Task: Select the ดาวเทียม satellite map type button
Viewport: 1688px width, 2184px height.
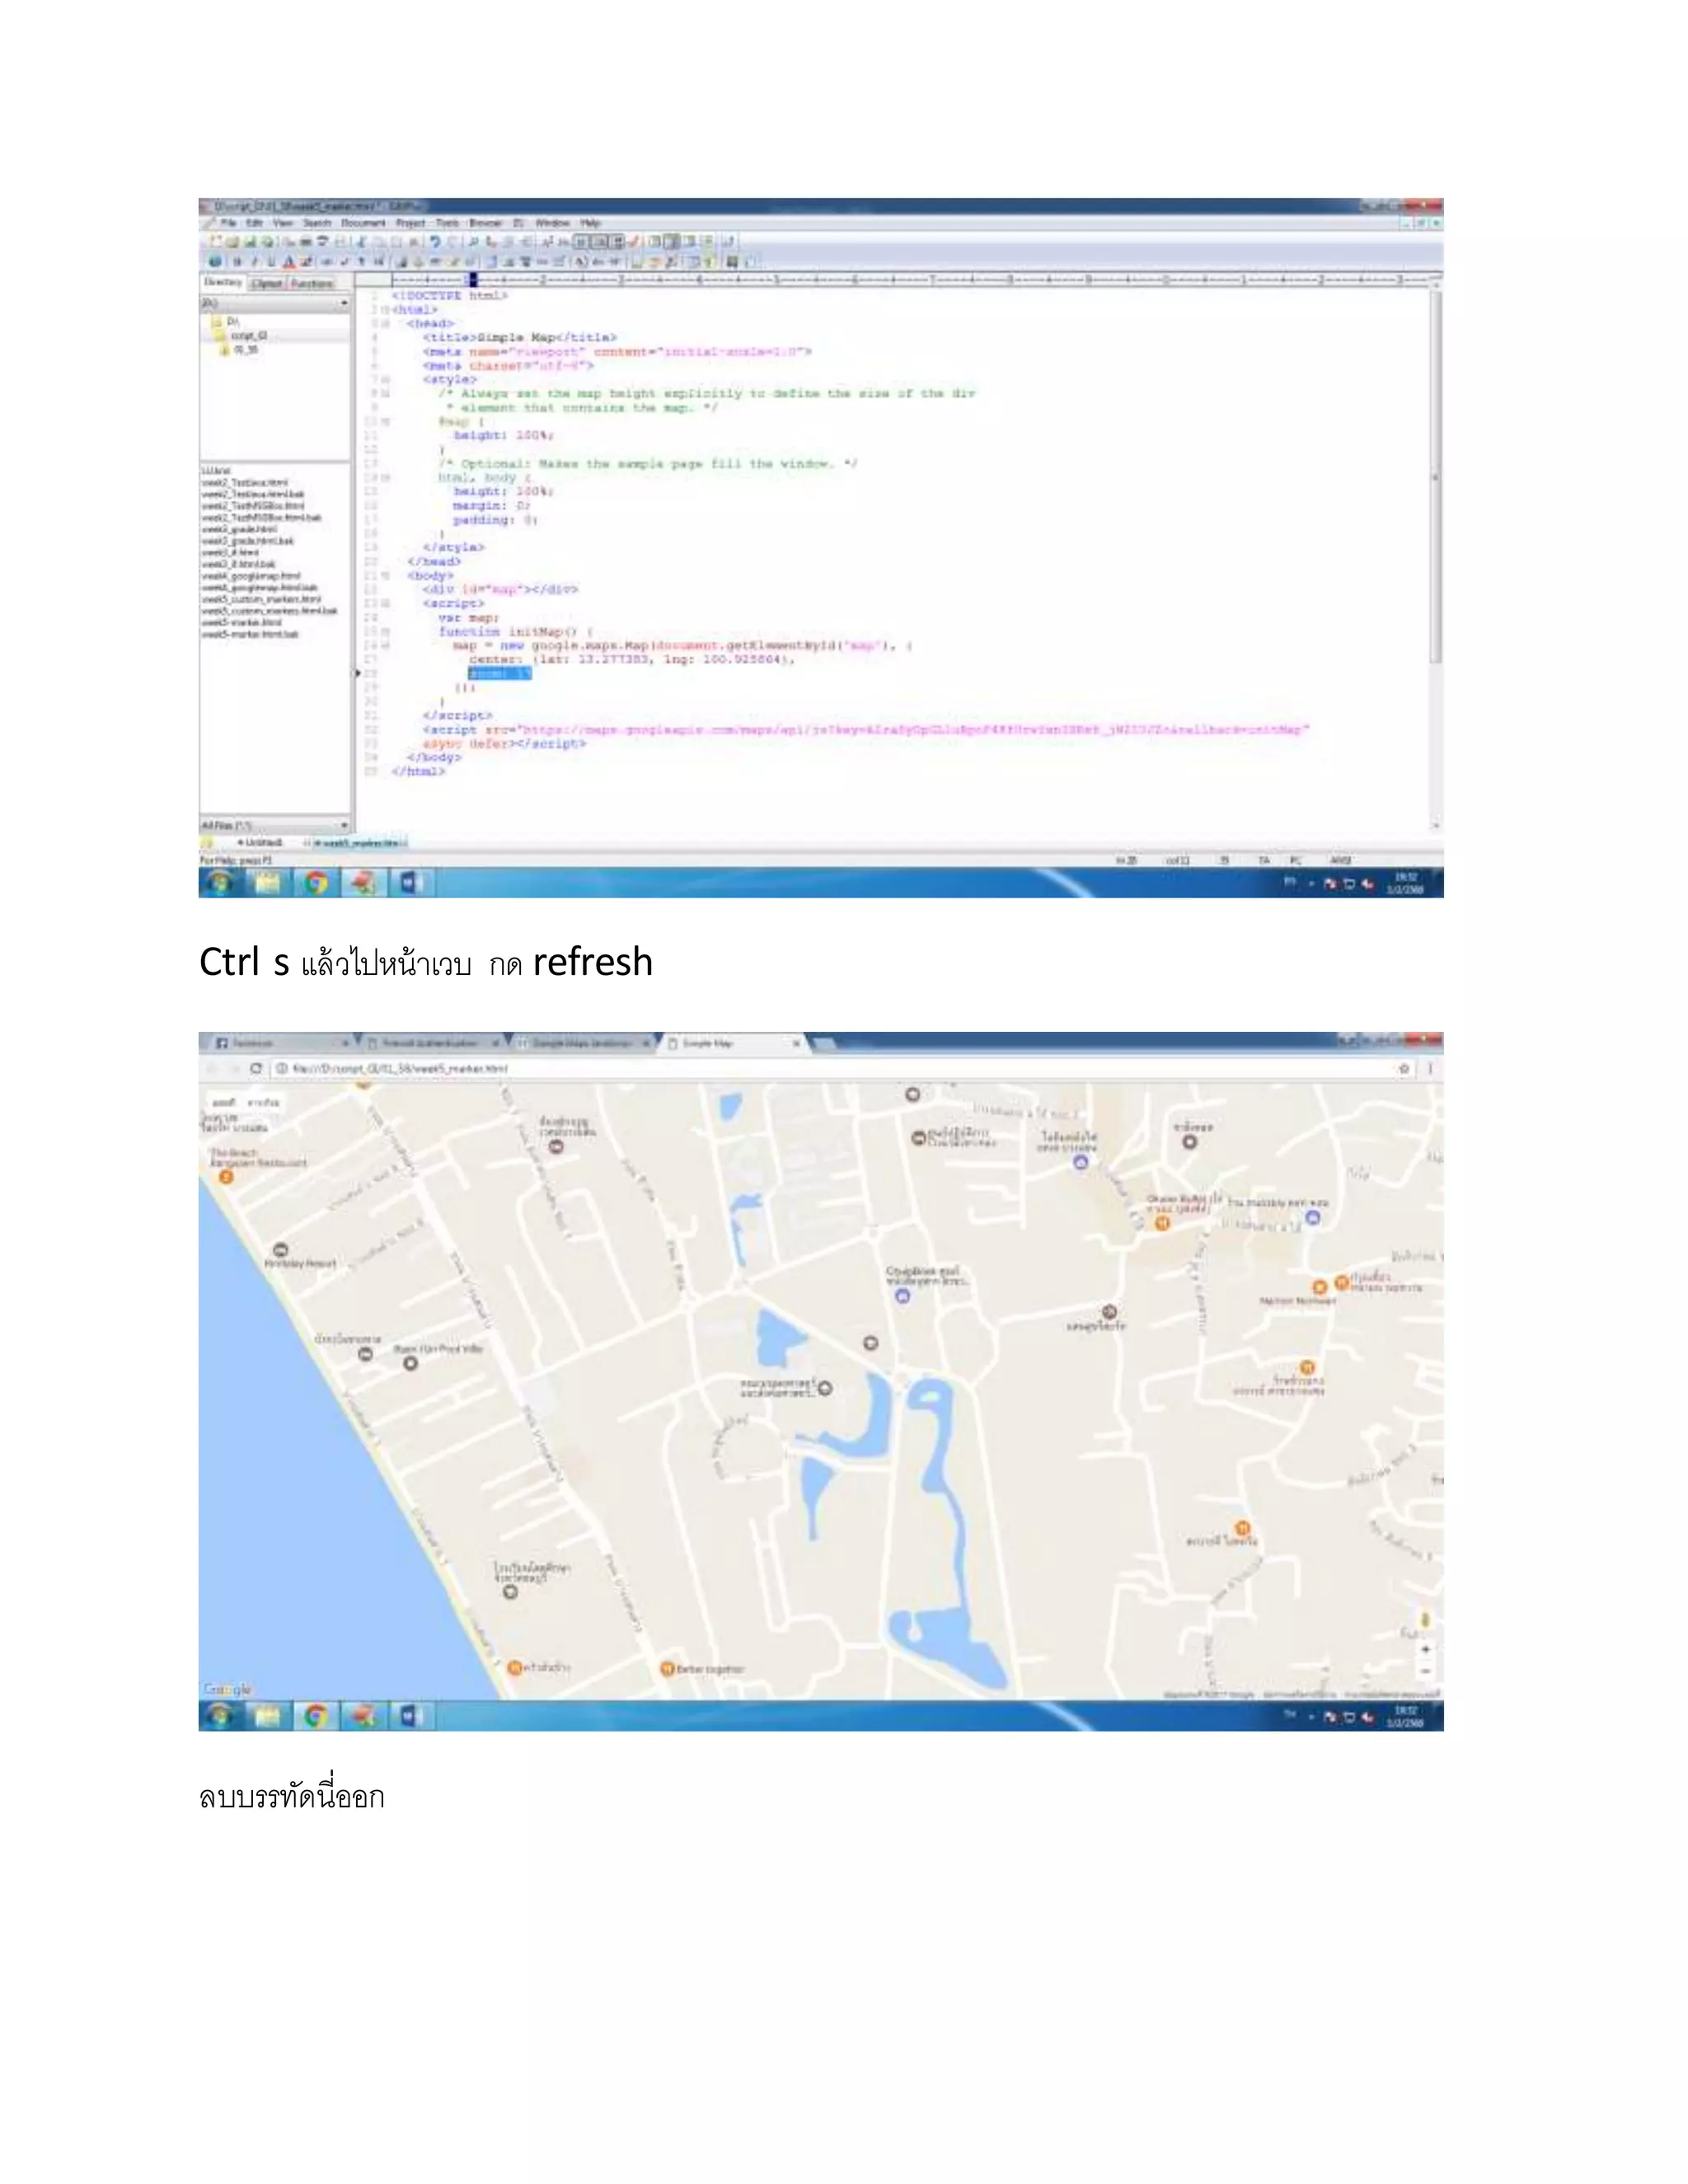Action: (x=264, y=1102)
